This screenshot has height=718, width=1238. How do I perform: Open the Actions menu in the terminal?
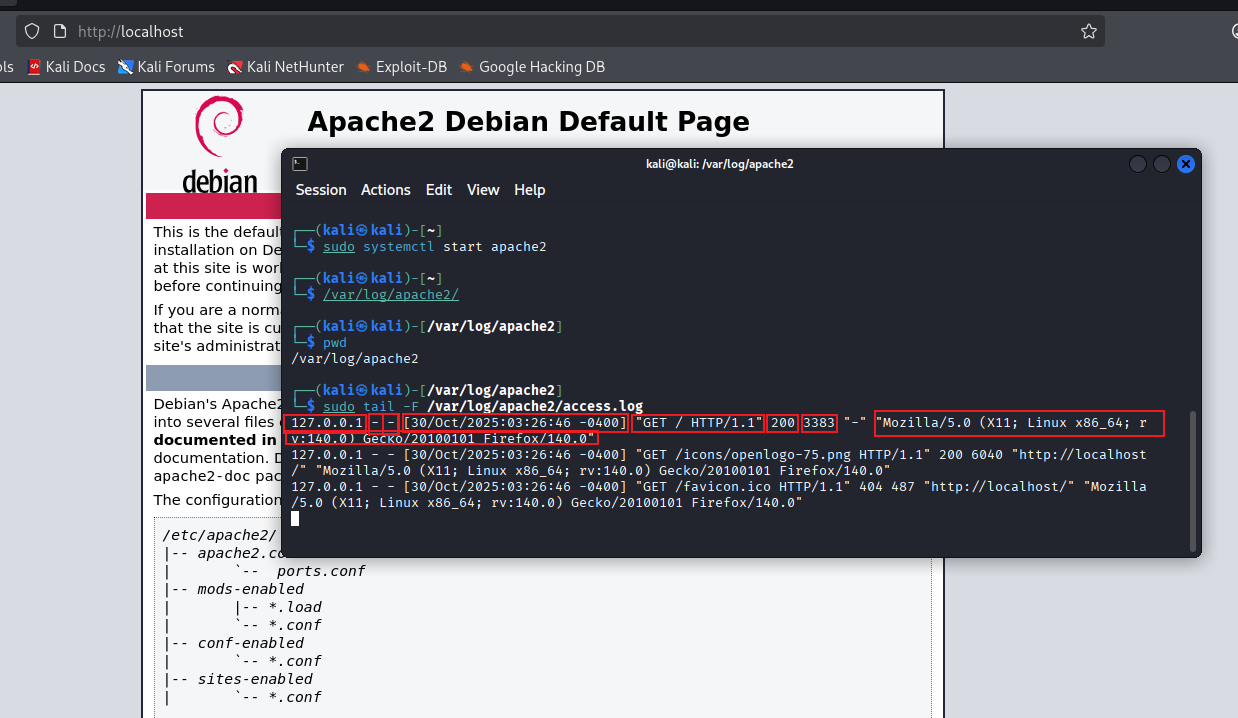point(386,190)
